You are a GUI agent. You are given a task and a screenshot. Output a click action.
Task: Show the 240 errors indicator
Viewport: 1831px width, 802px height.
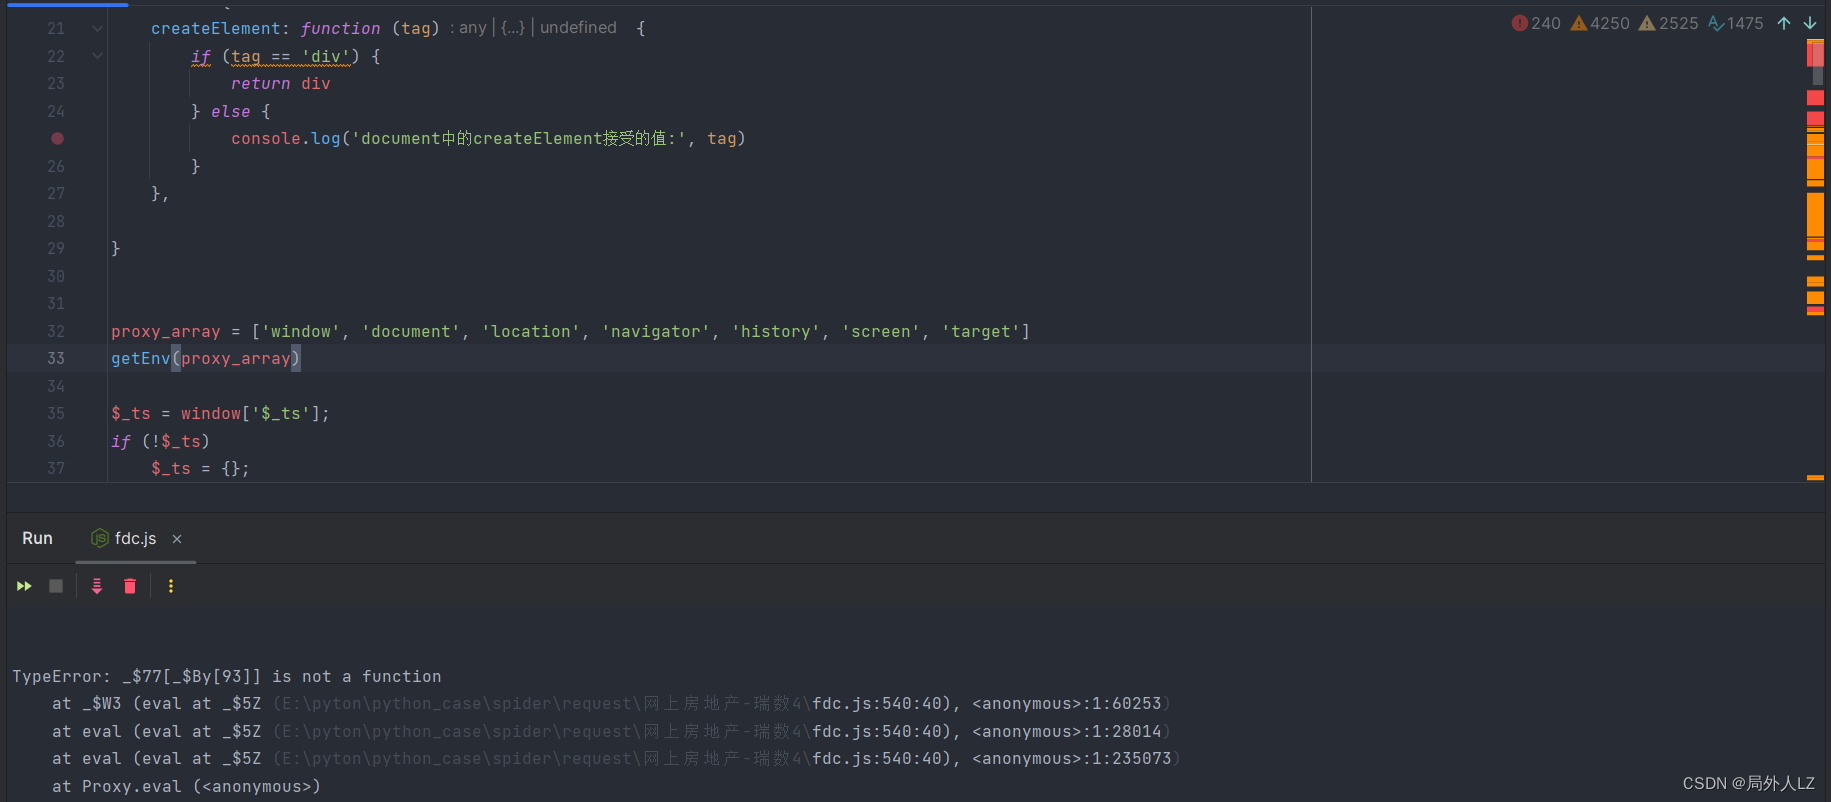pos(1536,23)
